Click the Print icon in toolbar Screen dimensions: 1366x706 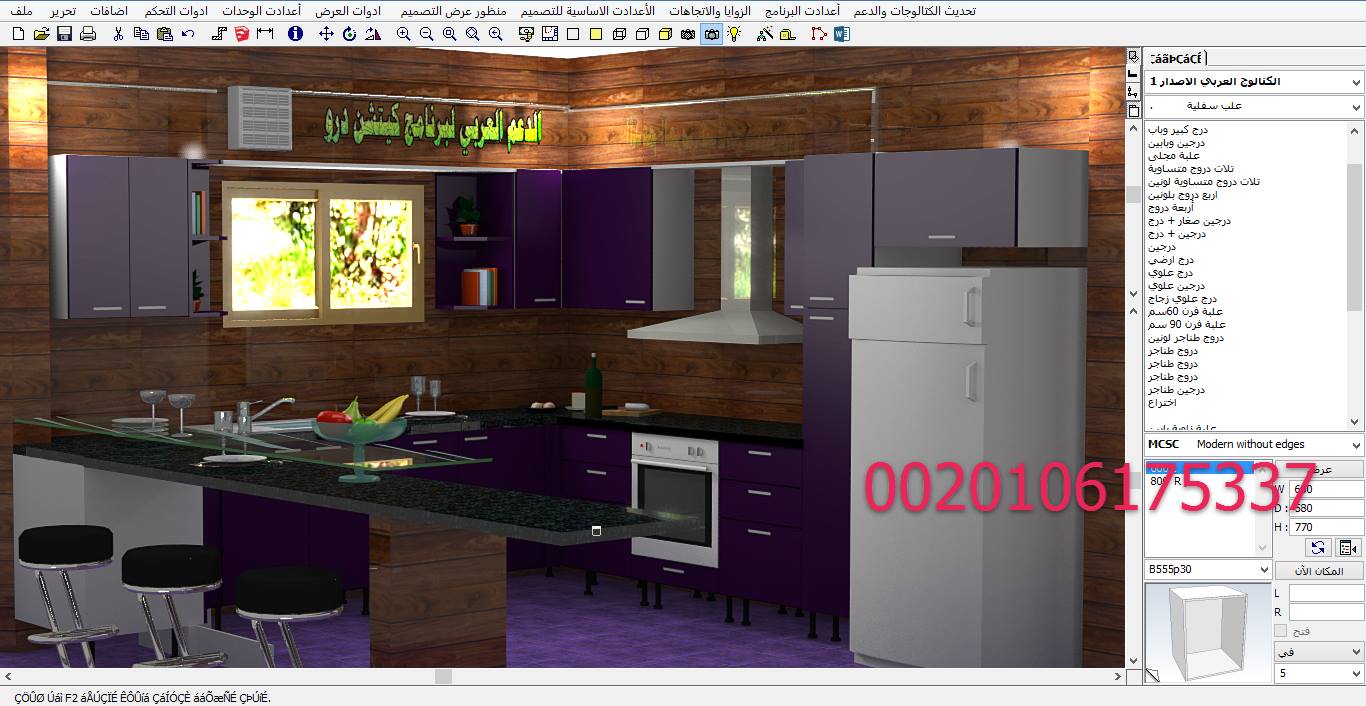(x=88, y=34)
